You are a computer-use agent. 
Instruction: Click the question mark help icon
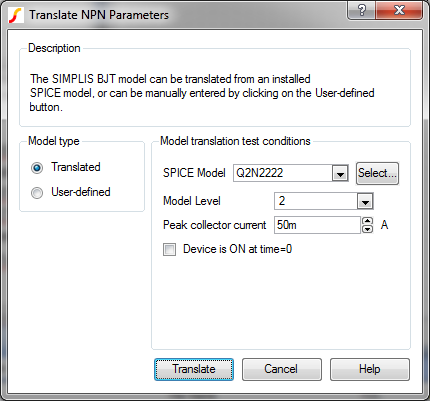[x=362, y=10]
